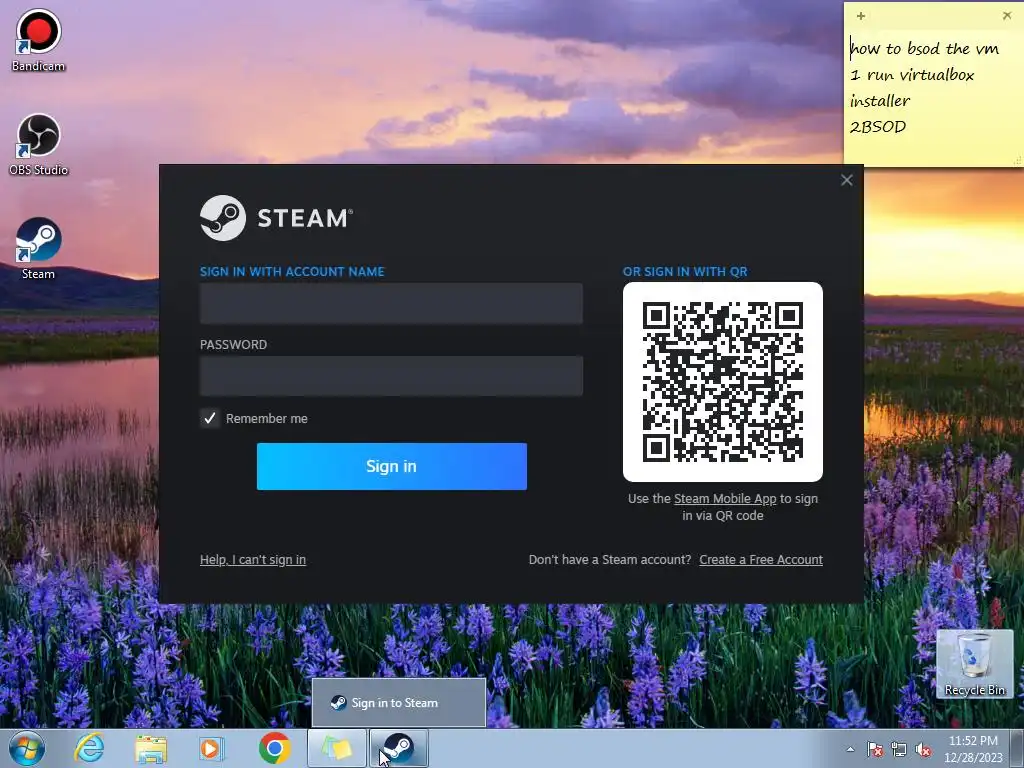Click the 'OR SIGN IN WITH QR' label
The image size is (1024, 768).
coord(685,272)
